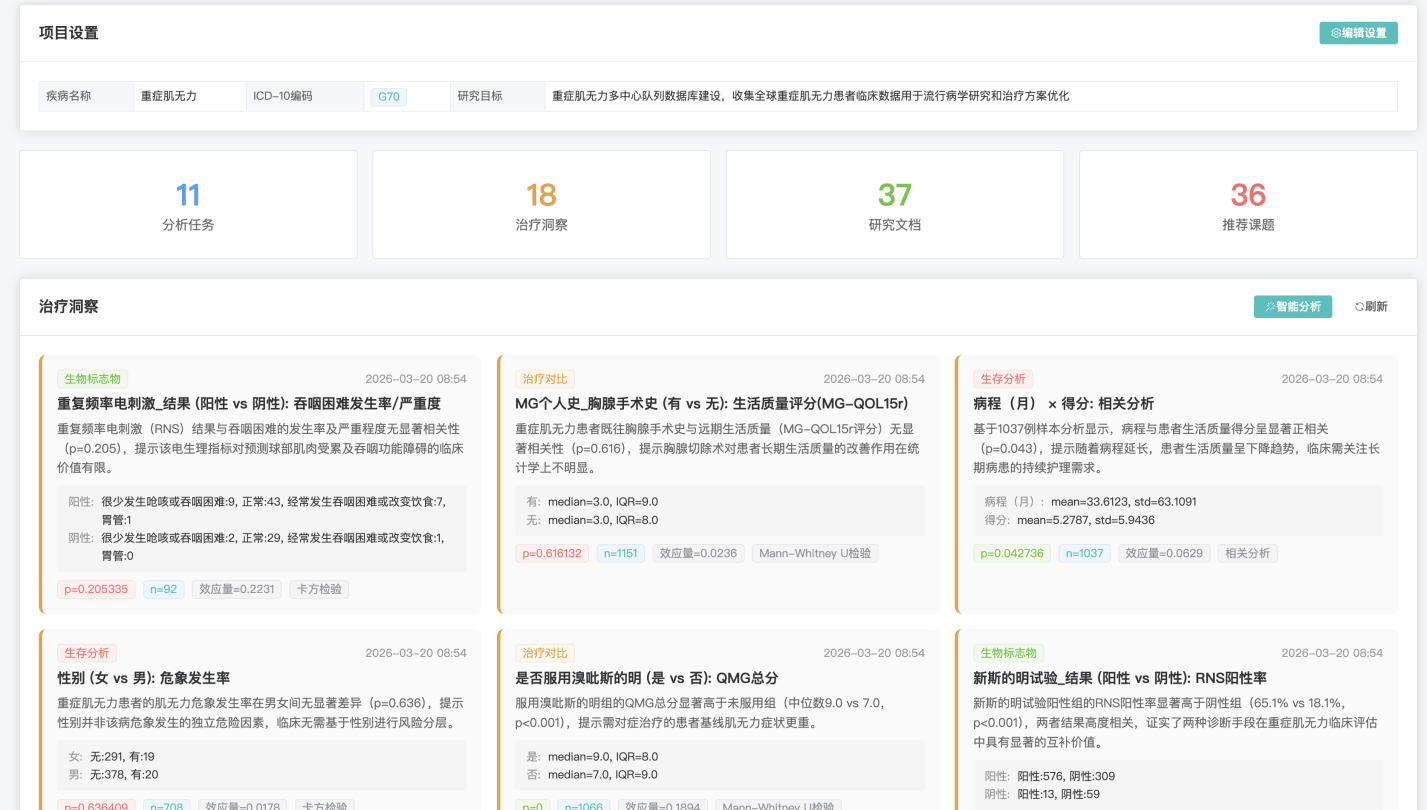This screenshot has width=1427, height=810.
Task: Select the 男: 无:378, 有:20 line
Action: tap(113, 775)
